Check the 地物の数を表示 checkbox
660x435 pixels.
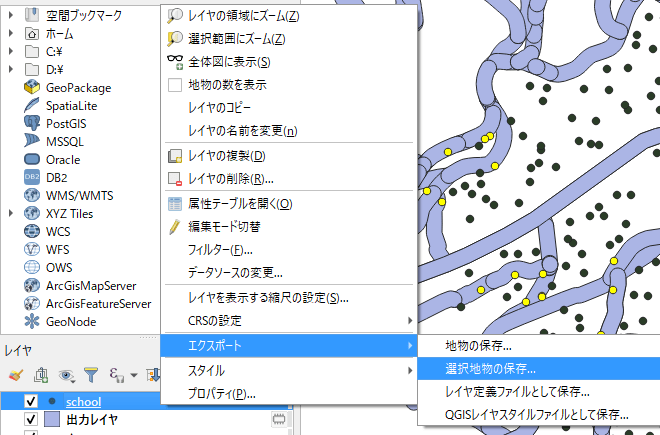tap(175, 85)
